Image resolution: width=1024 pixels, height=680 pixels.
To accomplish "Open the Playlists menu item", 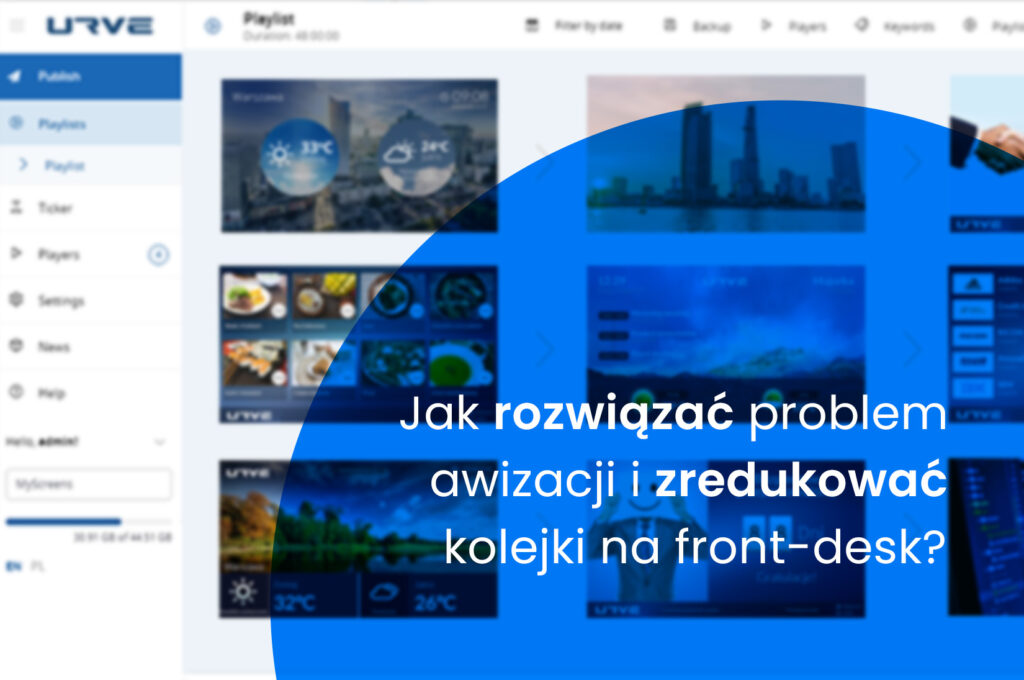I will (61, 124).
